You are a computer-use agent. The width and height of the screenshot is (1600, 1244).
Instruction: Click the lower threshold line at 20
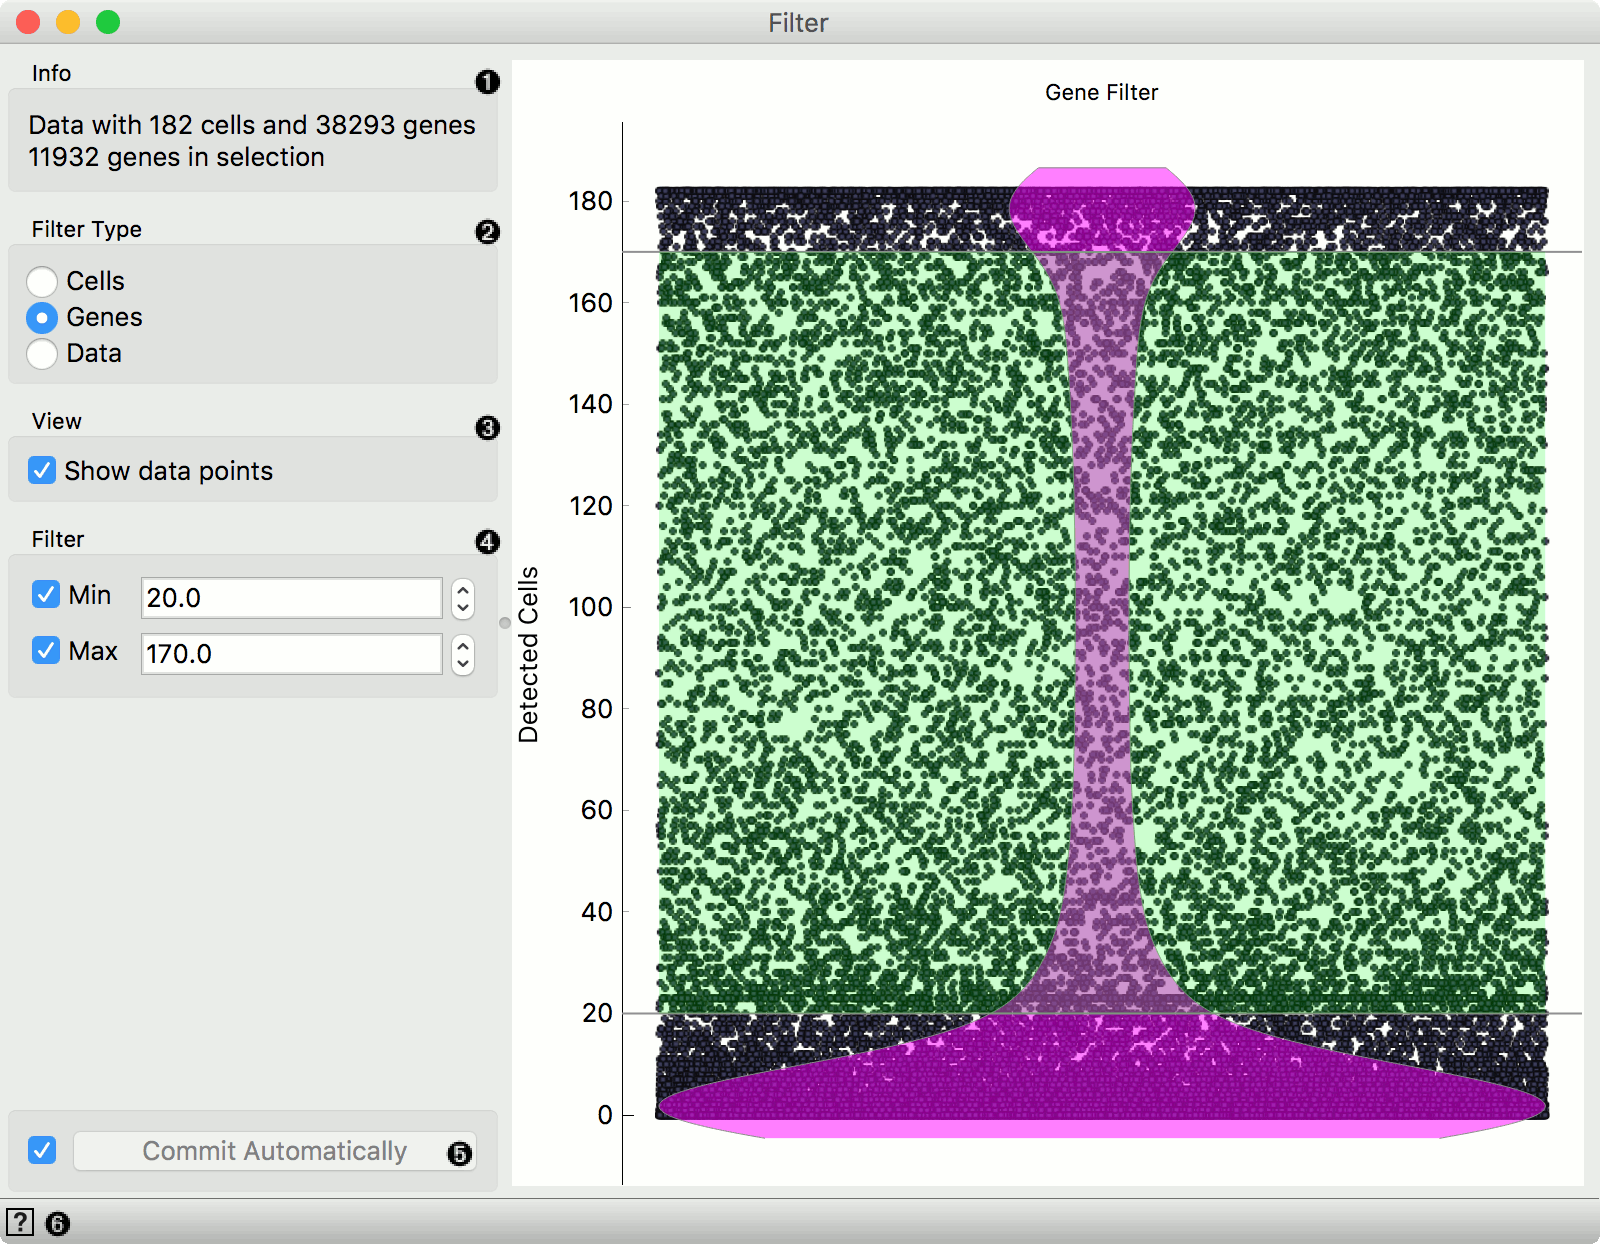click(x=1100, y=1013)
